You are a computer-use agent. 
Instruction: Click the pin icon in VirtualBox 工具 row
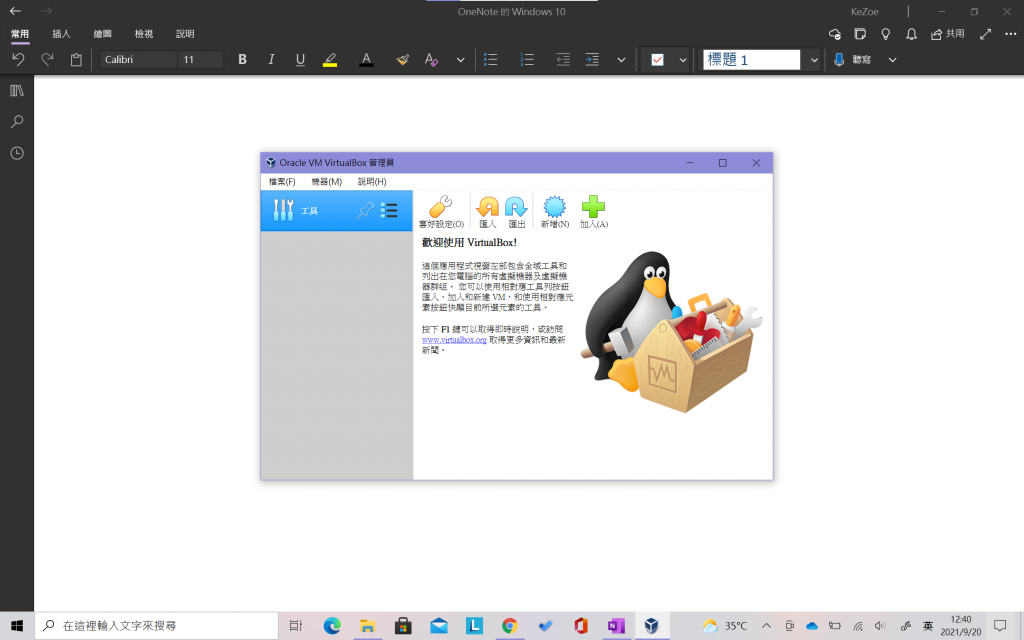[365, 210]
